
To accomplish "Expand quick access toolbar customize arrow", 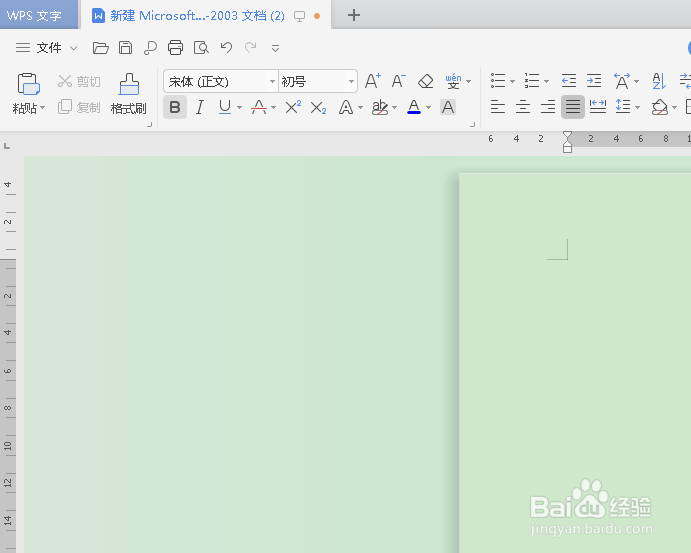I will (275, 48).
